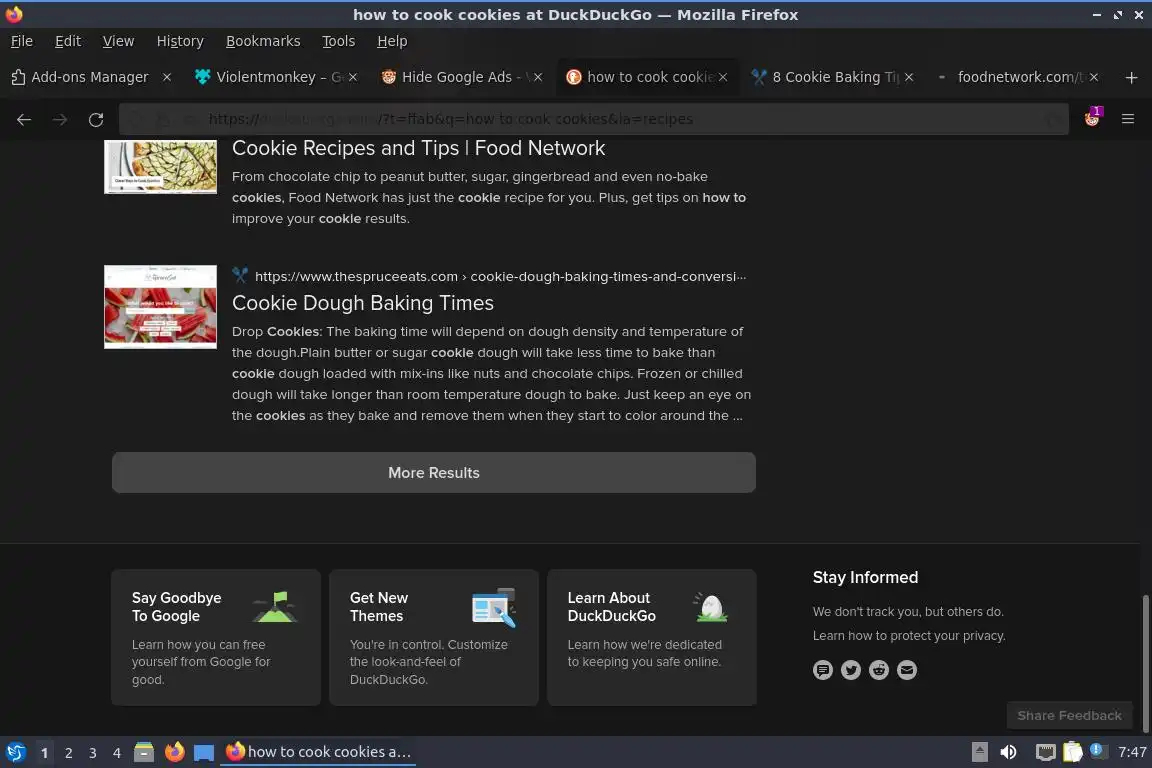Viewport: 1152px width, 768px height.
Task: Click the forward navigation arrow
Action: 60,119
